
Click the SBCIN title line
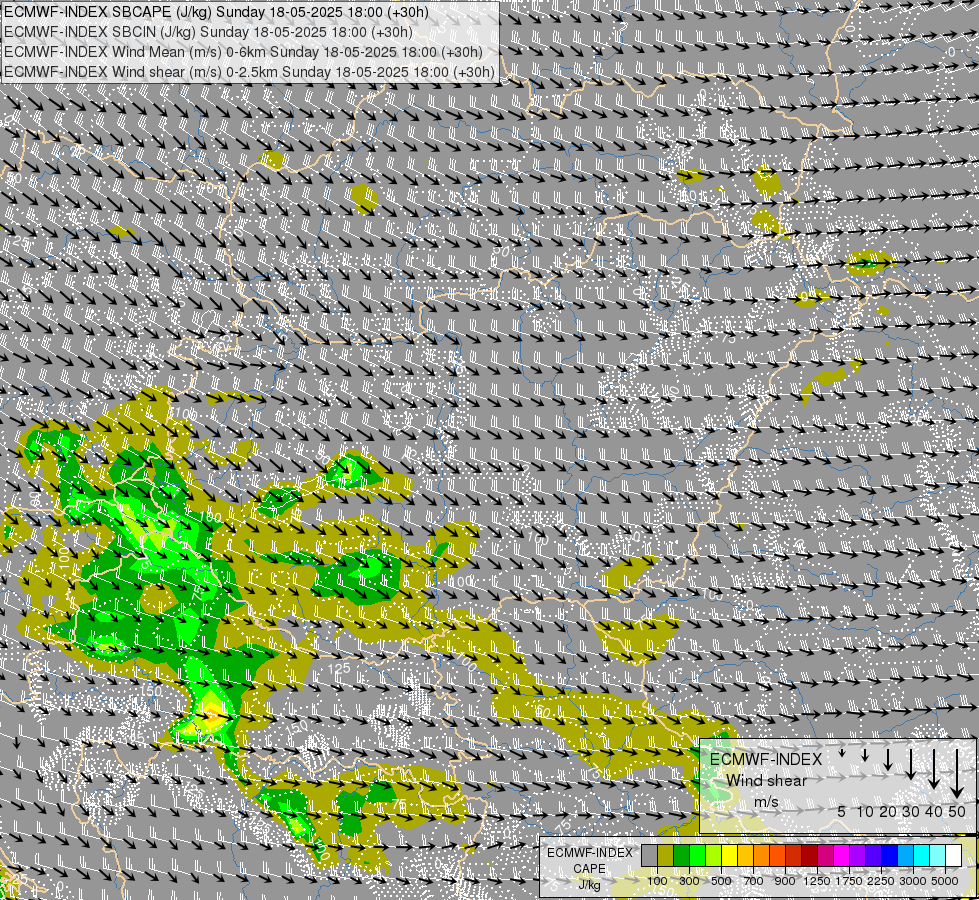208,32
